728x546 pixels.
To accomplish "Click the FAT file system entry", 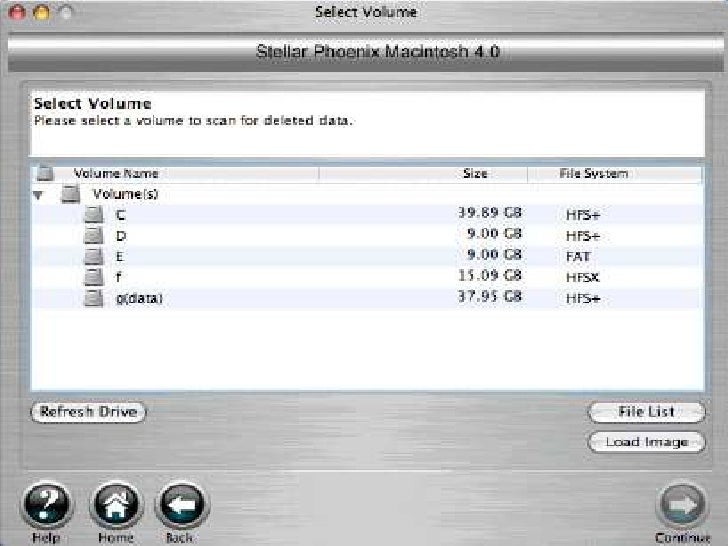I will [x=578, y=257].
